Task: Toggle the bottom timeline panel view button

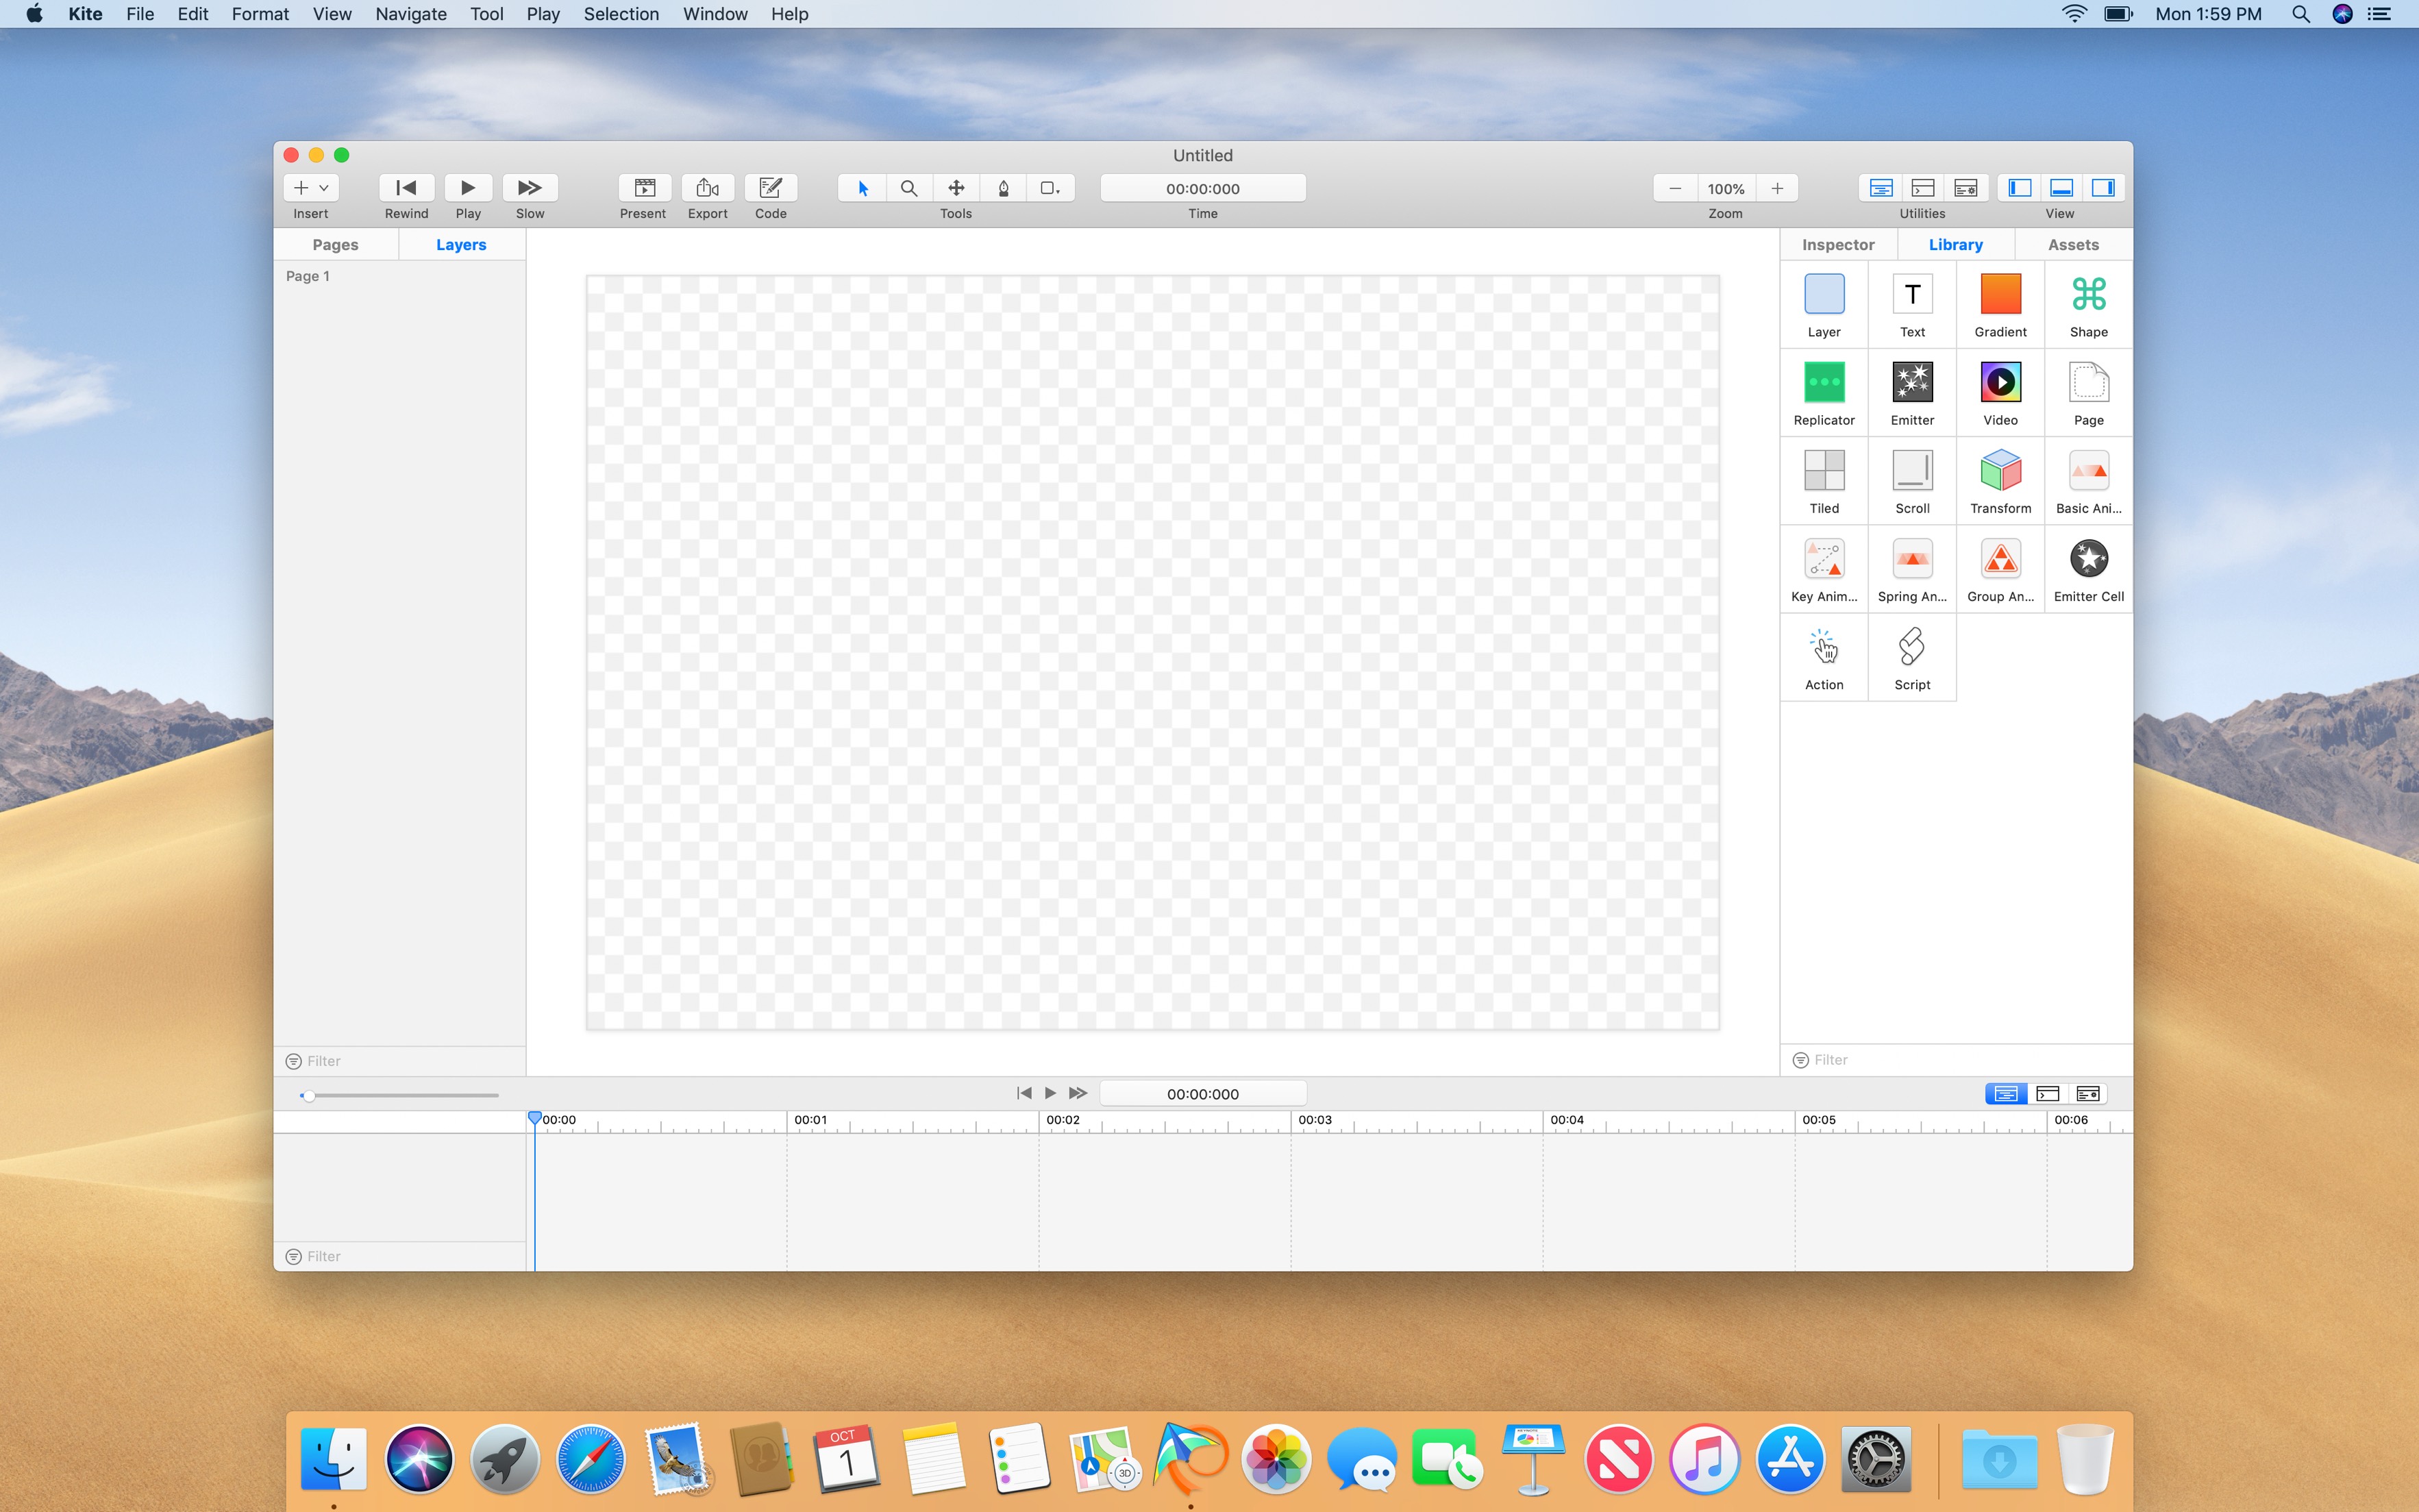Action: click(x=2061, y=188)
